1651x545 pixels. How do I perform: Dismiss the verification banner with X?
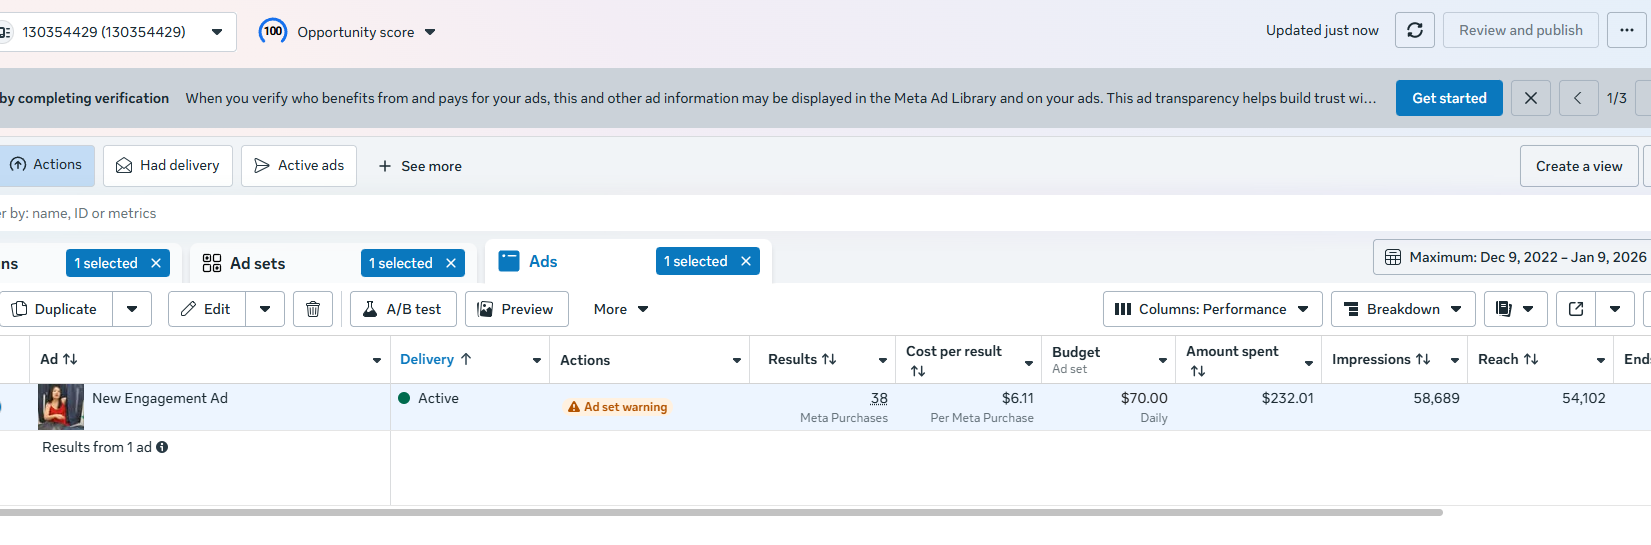[x=1530, y=98]
